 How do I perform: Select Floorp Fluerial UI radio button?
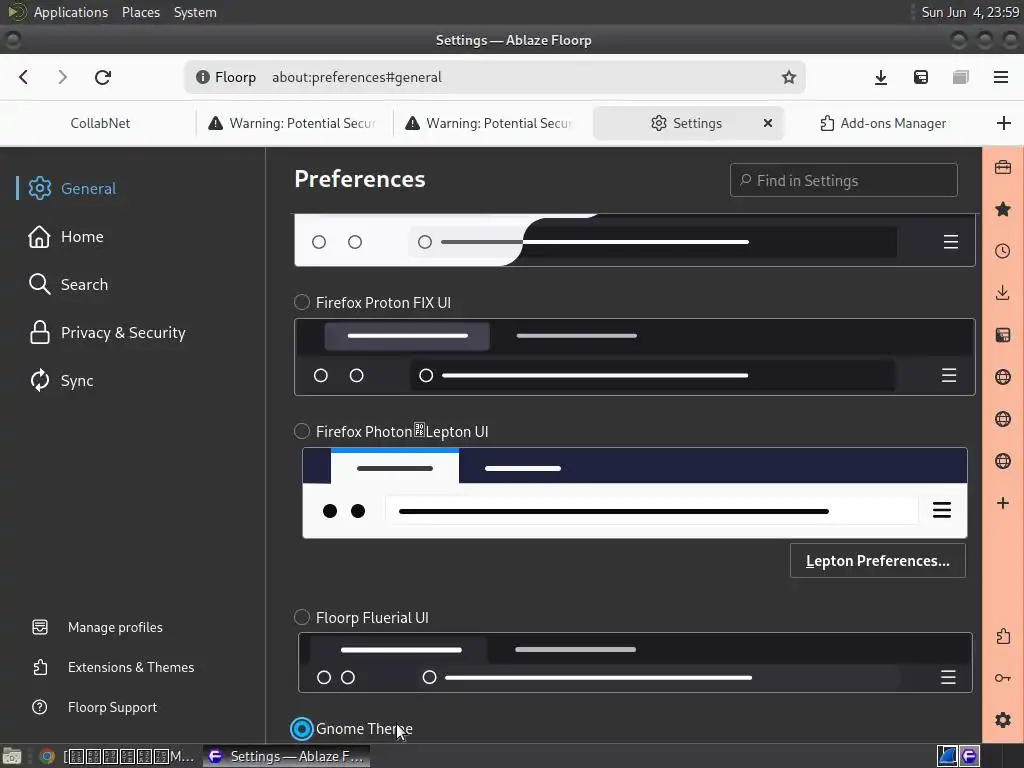302,617
